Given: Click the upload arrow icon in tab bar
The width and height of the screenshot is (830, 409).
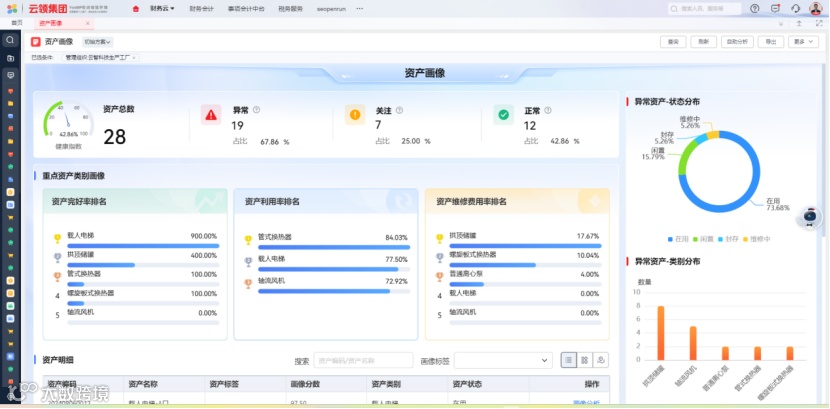Looking at the screenshot, I should (x=799, y=23).
